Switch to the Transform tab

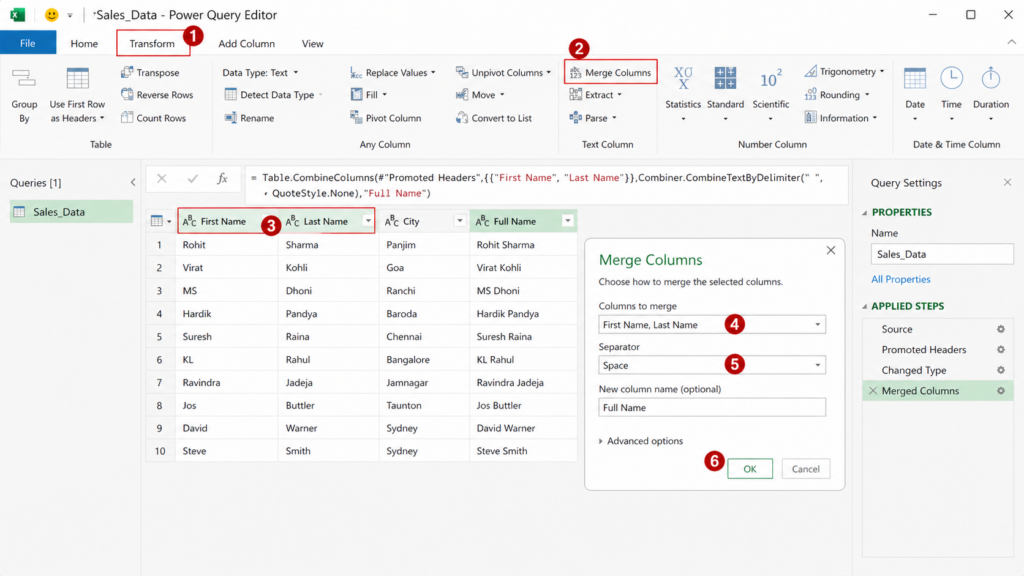(x=152, y=44)
